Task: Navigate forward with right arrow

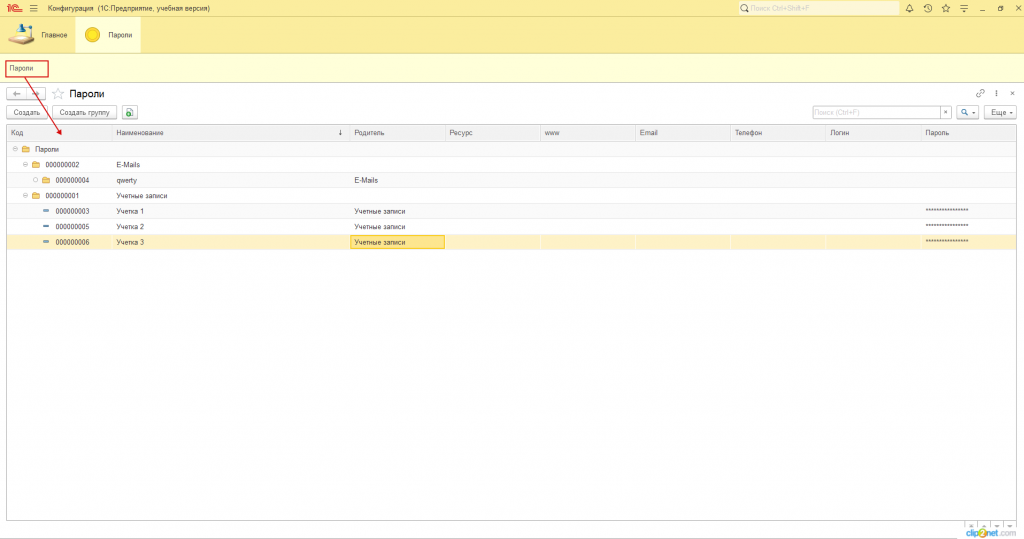Action: coord(36,93)
